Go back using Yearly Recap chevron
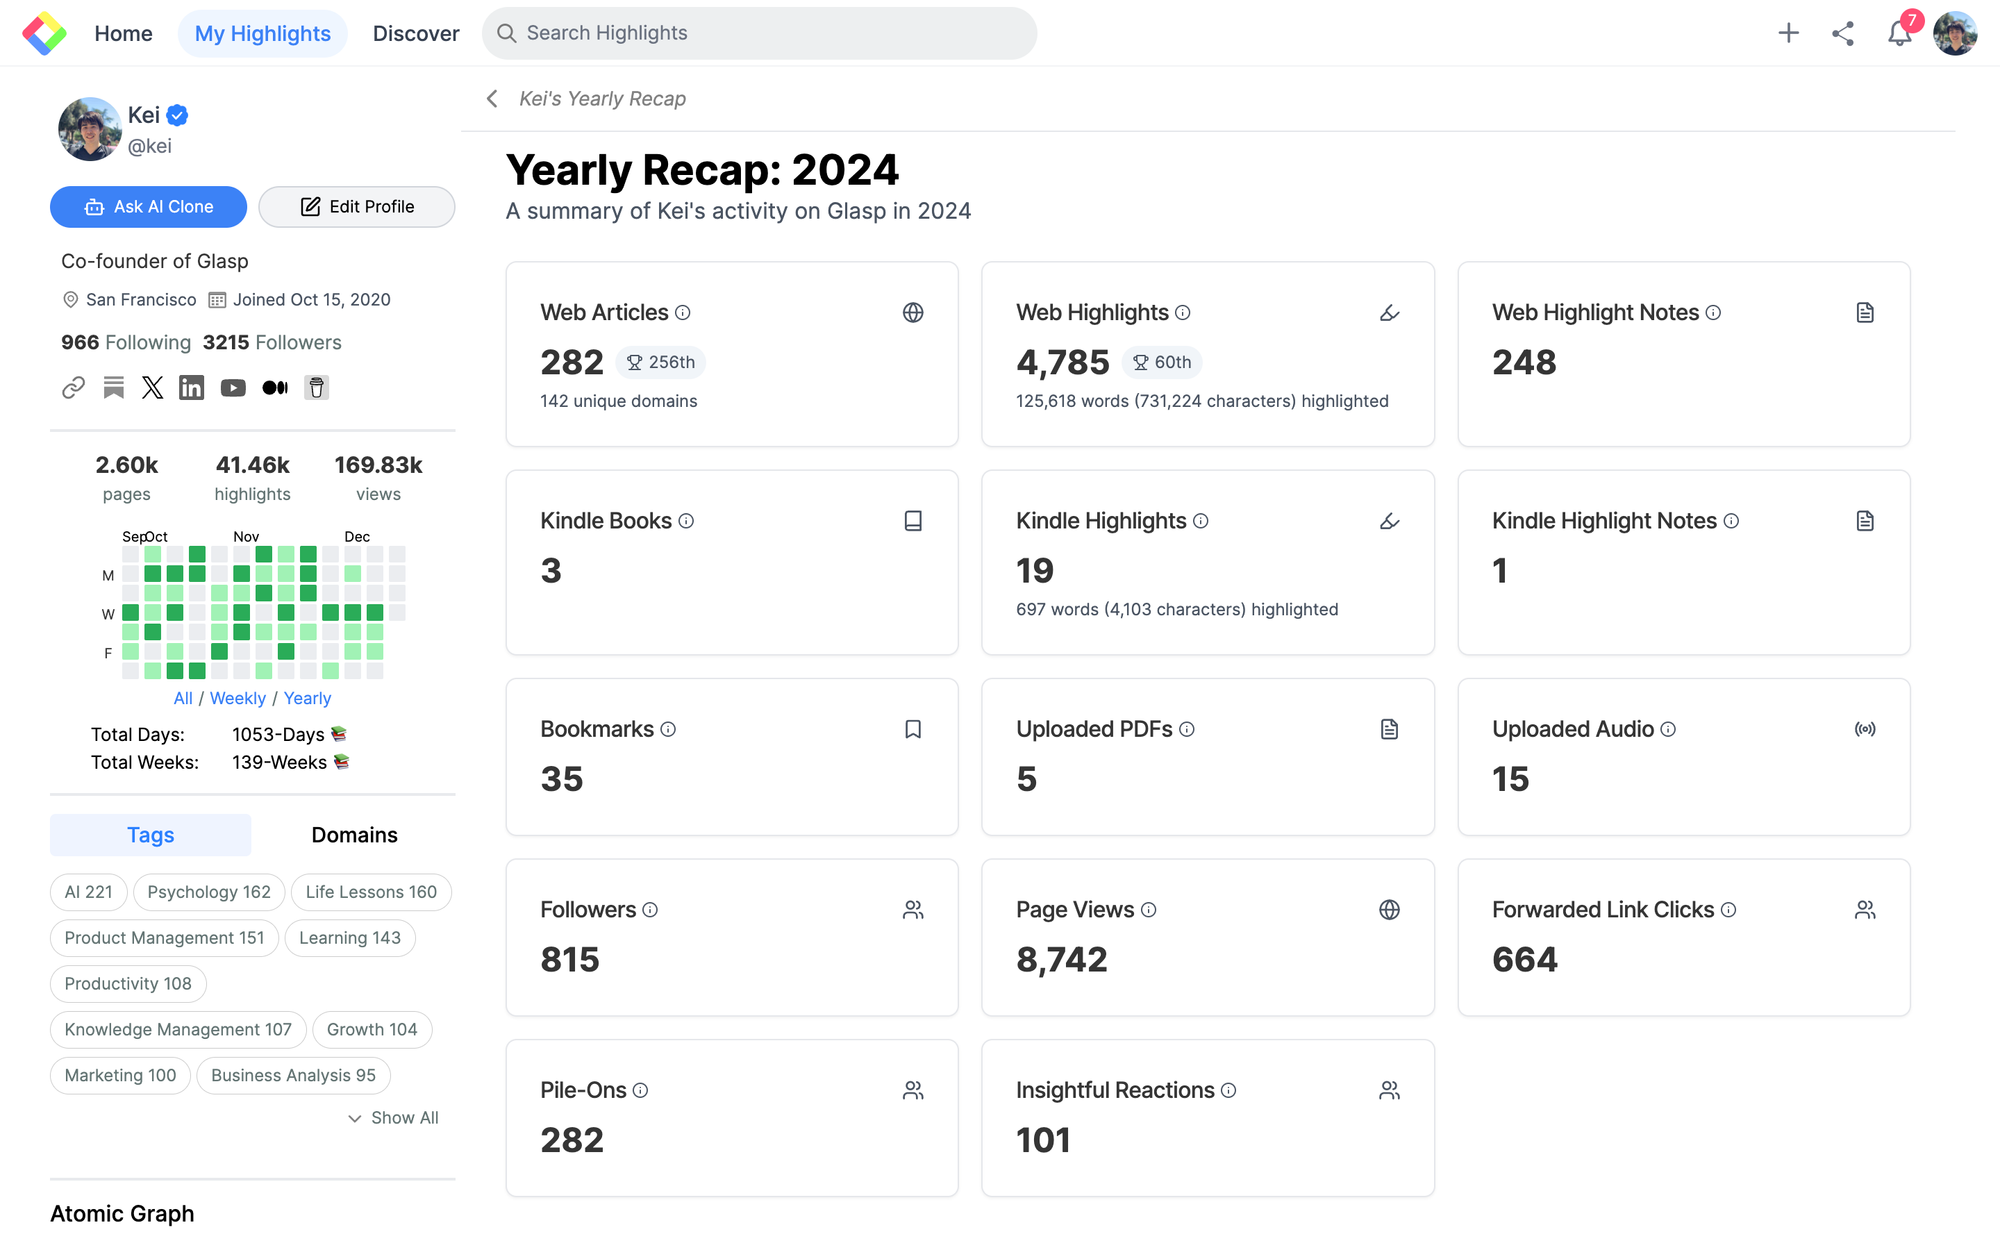The height and width of the screenshot is (1250, 2000). [x=492, y=98]
